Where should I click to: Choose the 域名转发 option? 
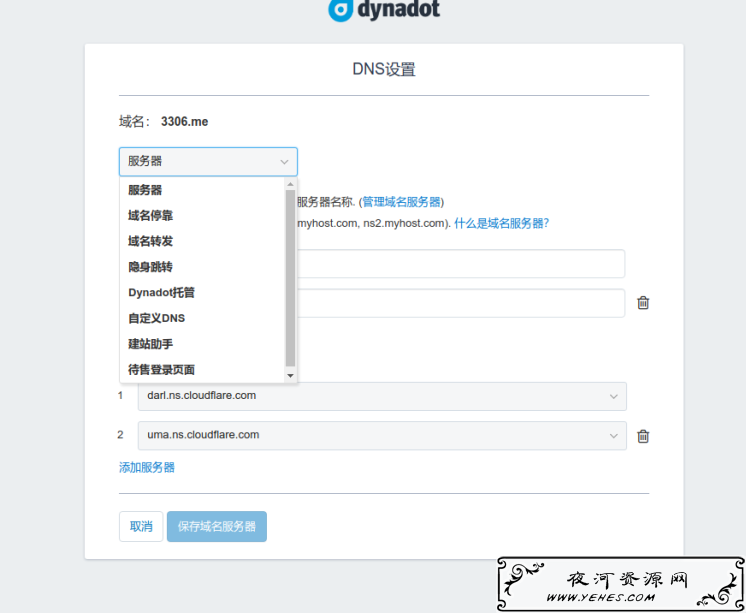tap(202, 241)
